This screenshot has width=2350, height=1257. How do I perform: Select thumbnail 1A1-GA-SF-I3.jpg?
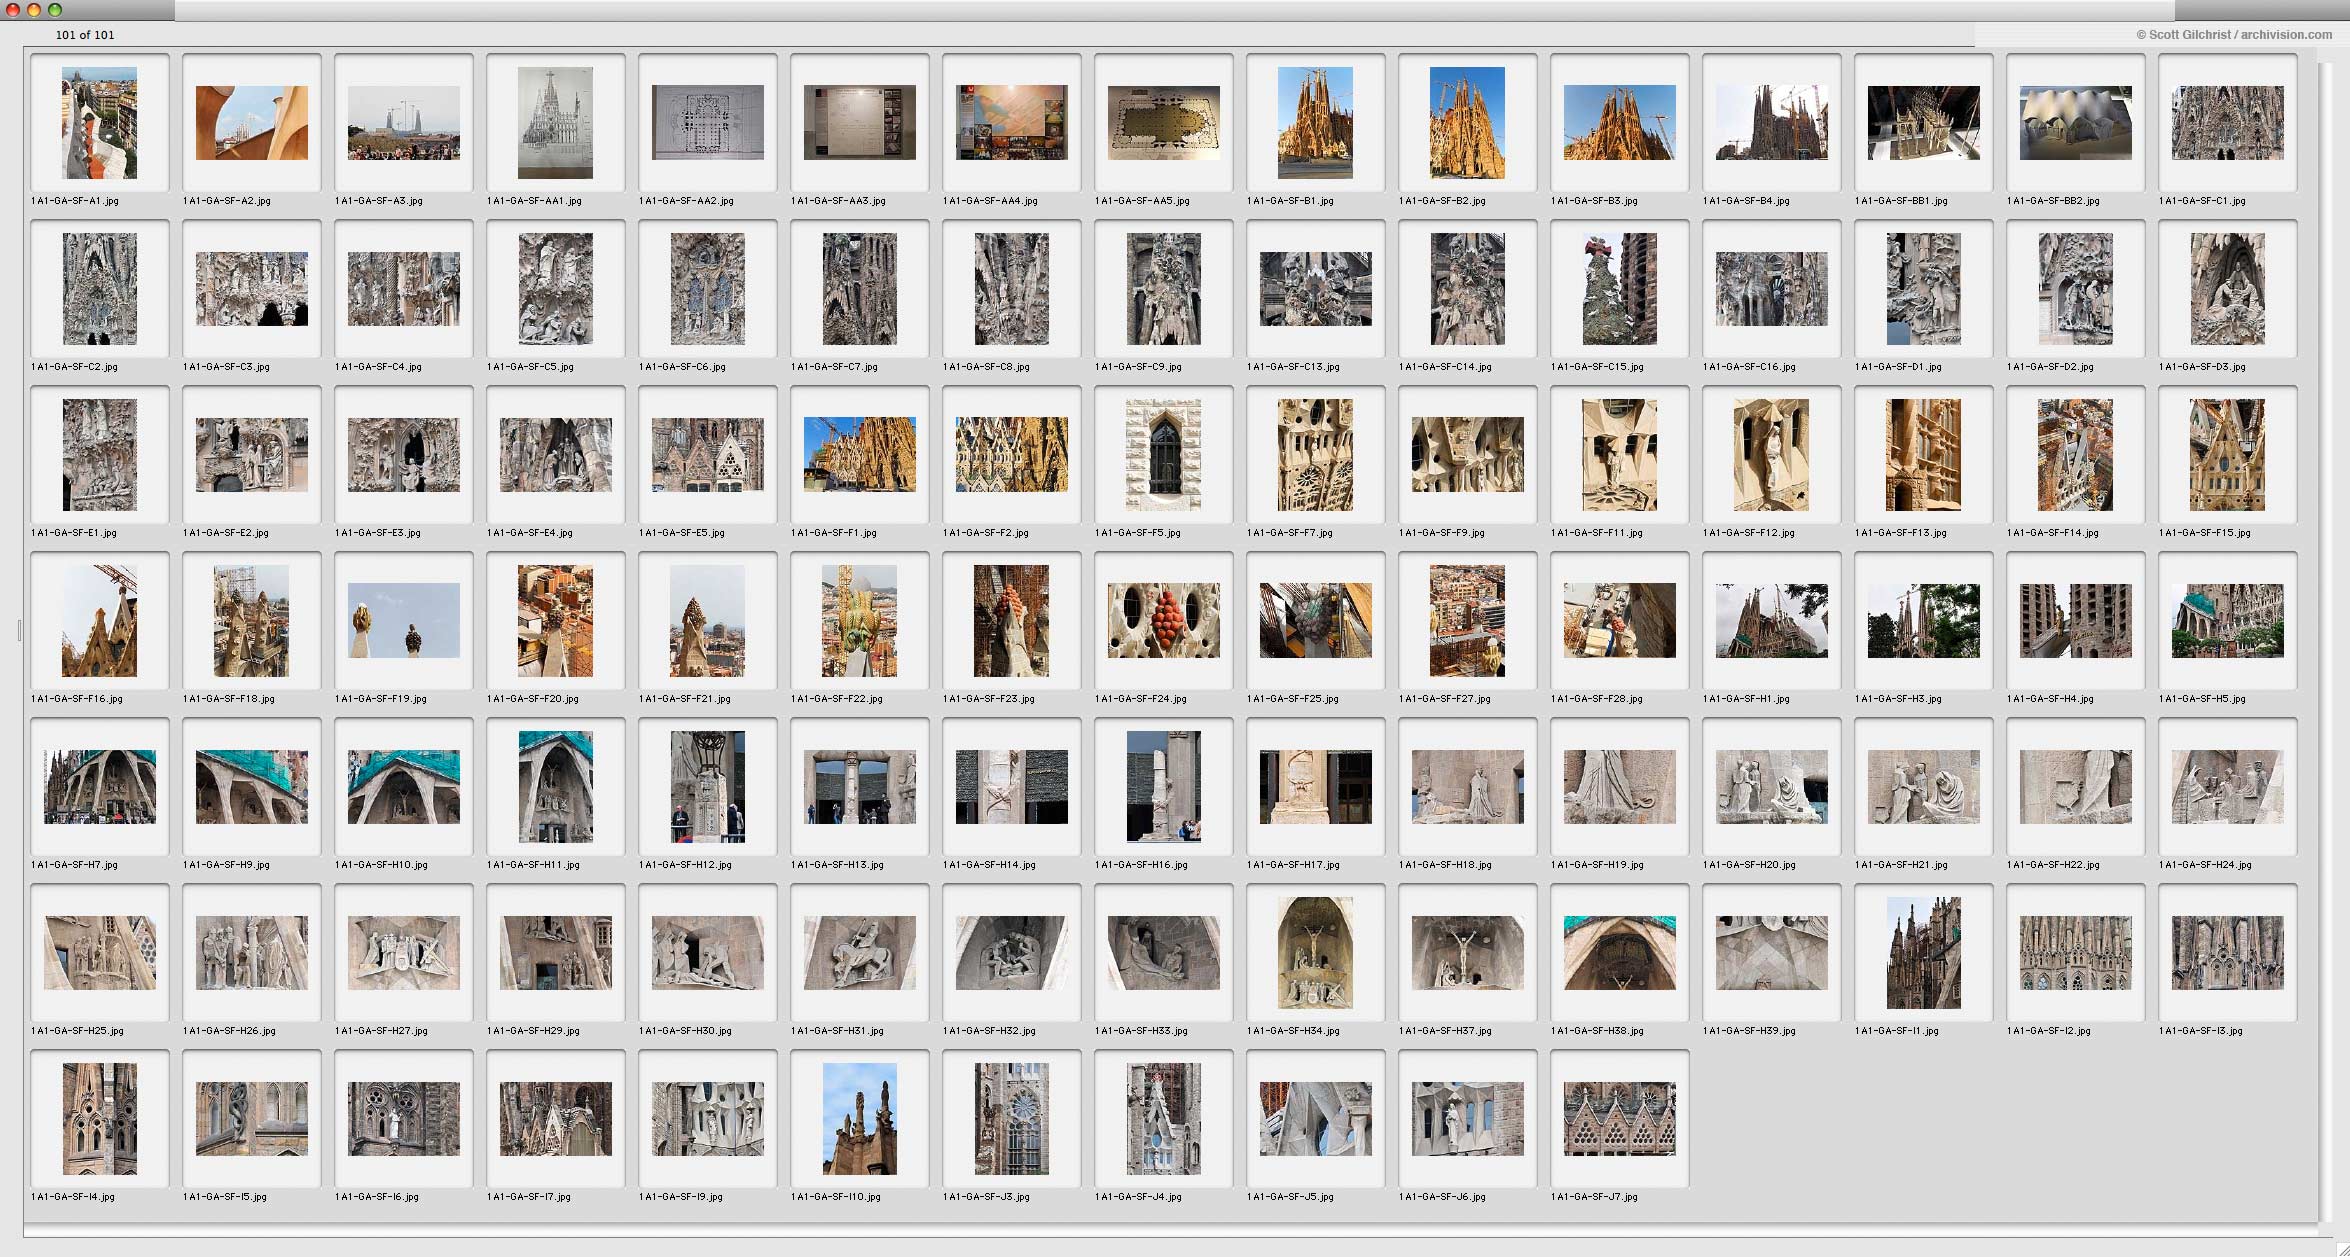point(2227,953)
